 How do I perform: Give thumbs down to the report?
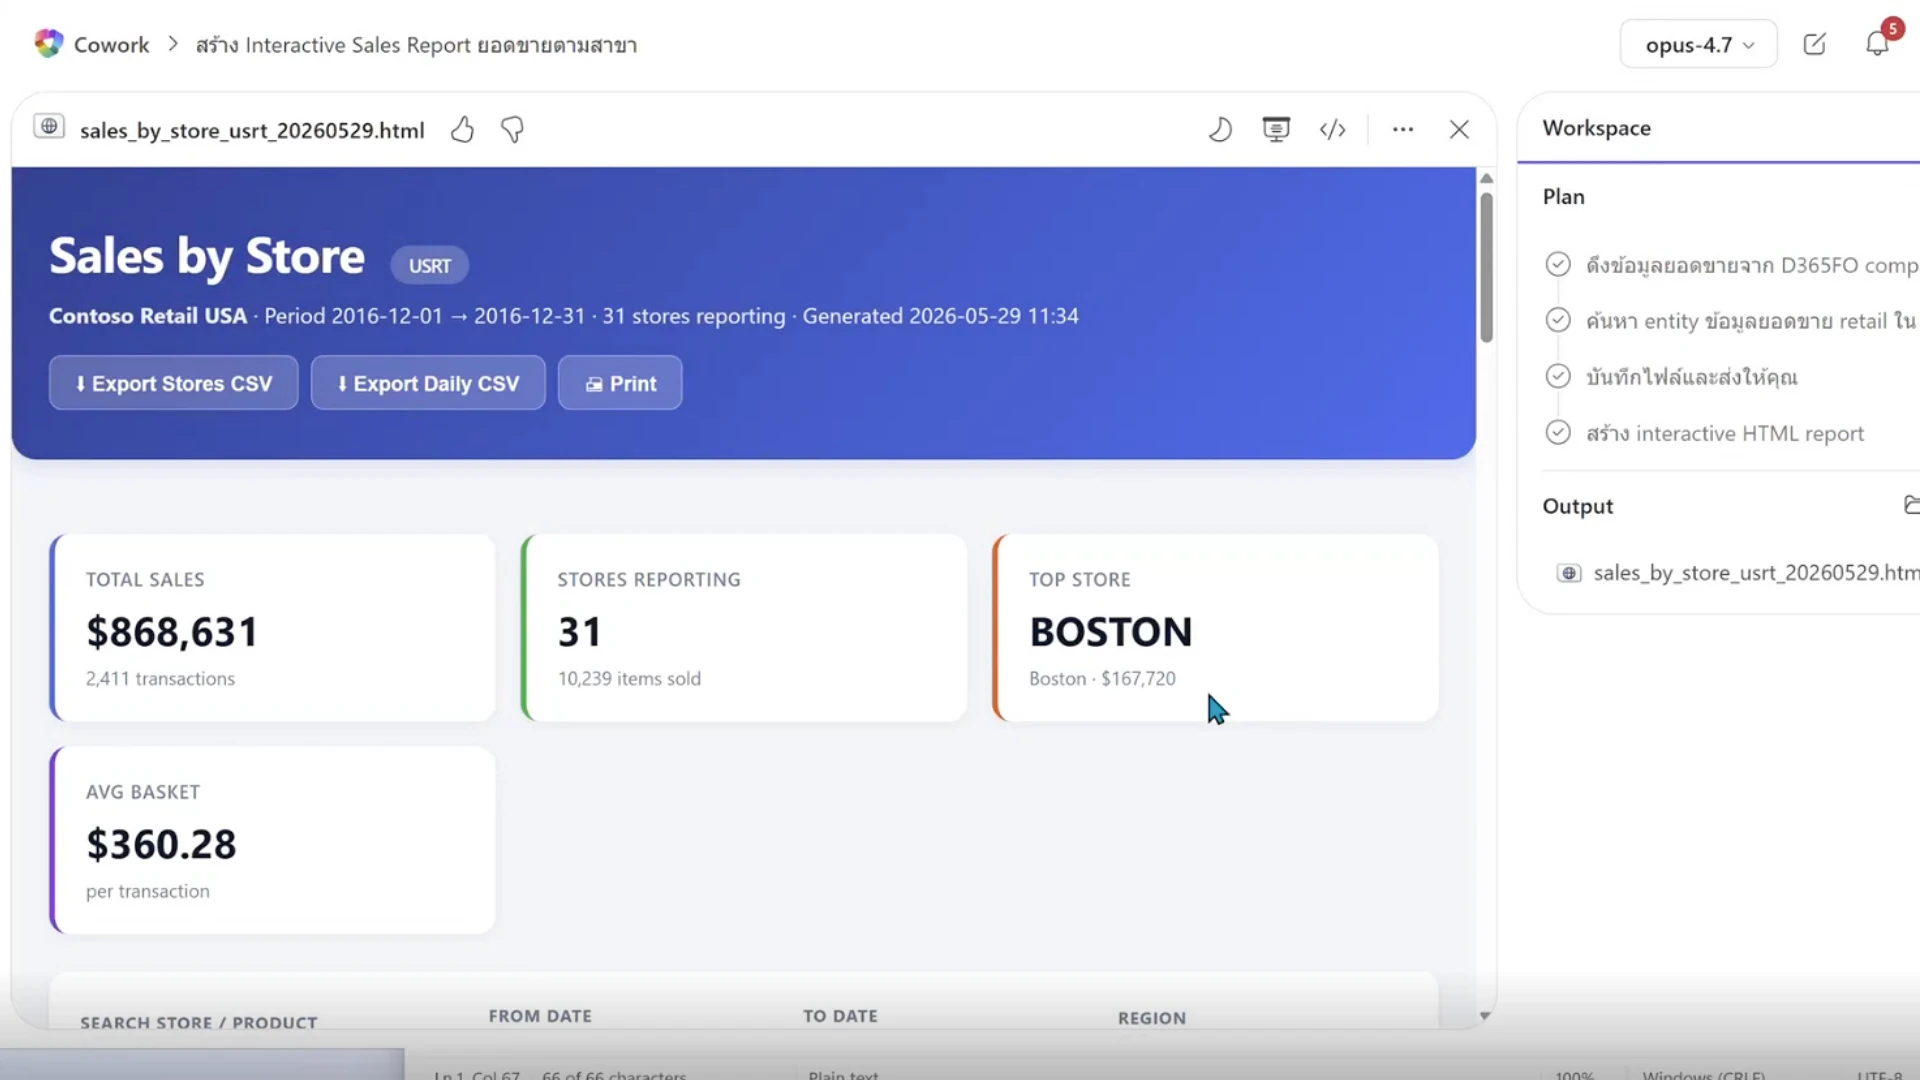[512, 130]
